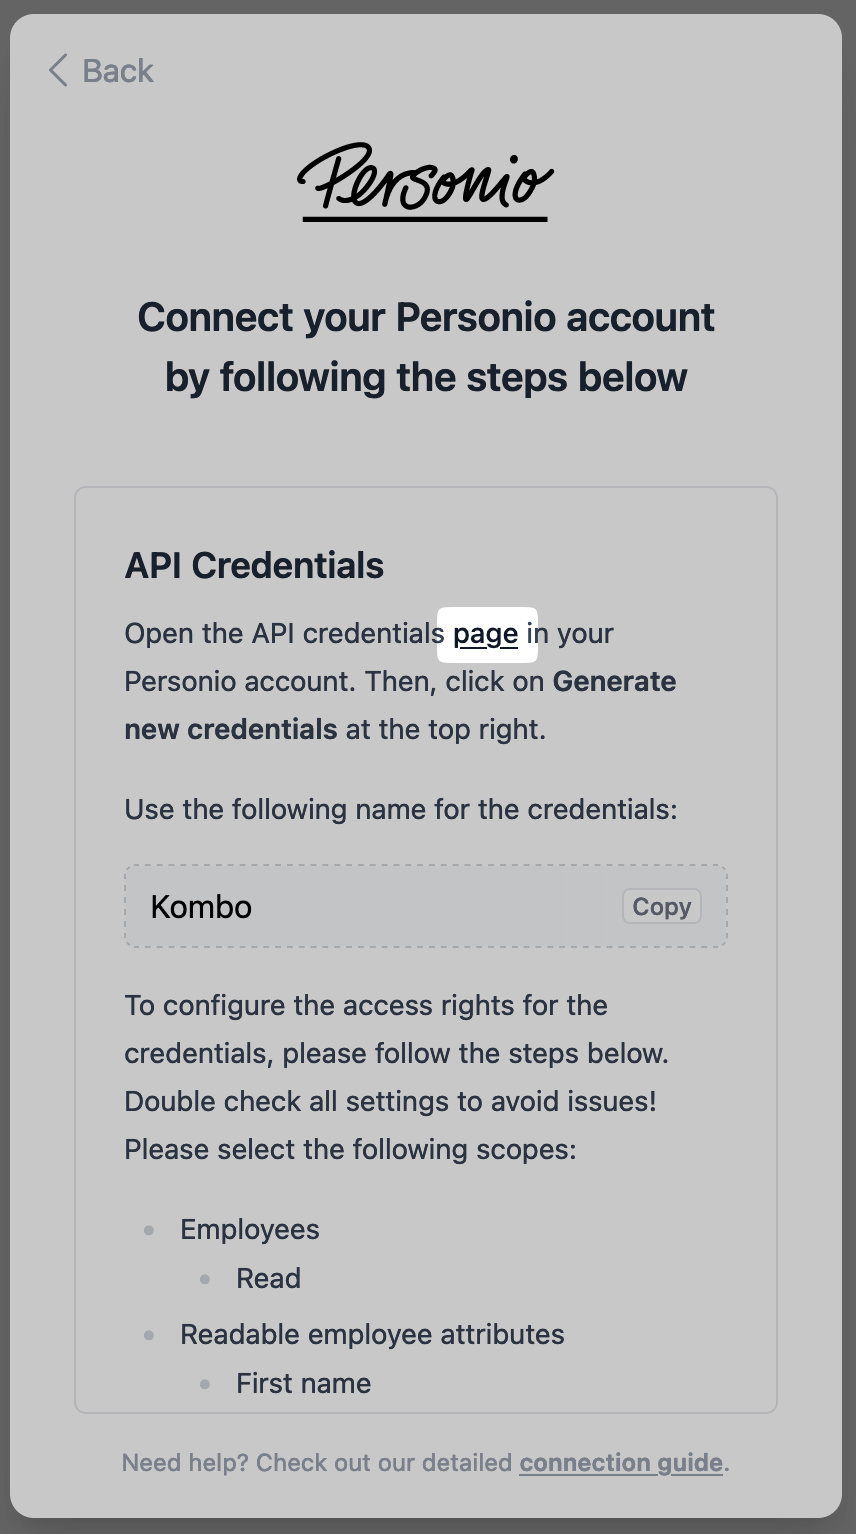Image resolution: width=856 pixels, height=1534 pixels.
Task: Click the Kombo name text field
Action: coord(380,906)
